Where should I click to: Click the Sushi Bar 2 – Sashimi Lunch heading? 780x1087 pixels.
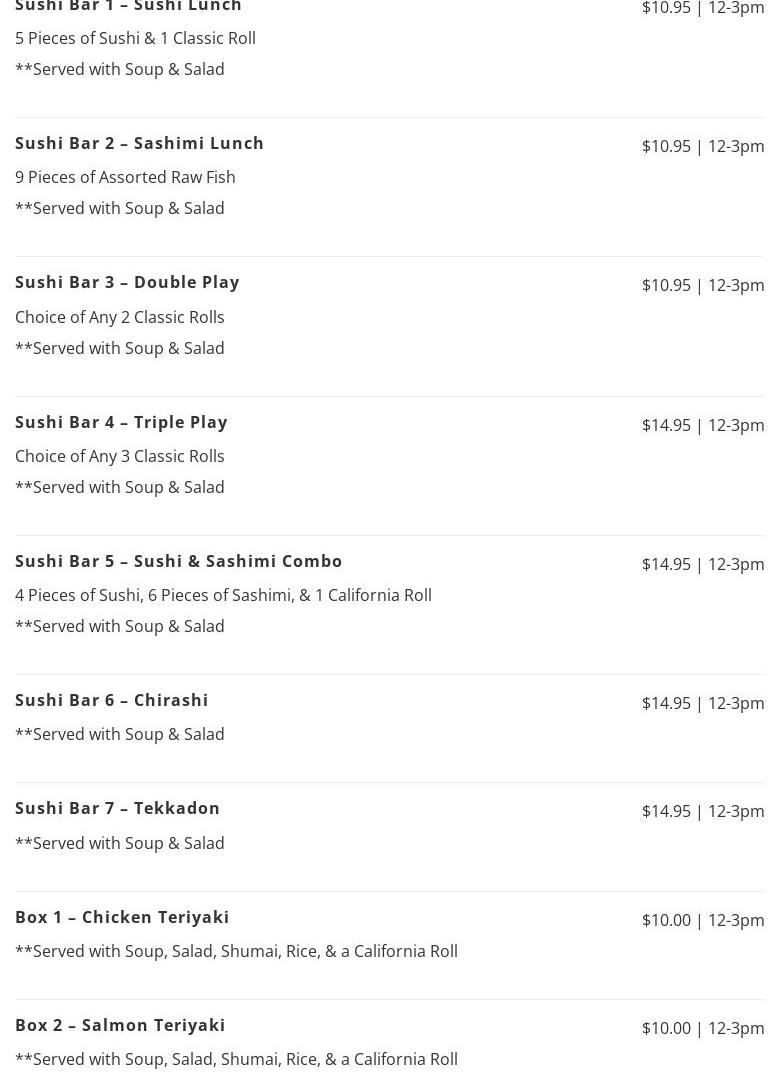point(139,143)
